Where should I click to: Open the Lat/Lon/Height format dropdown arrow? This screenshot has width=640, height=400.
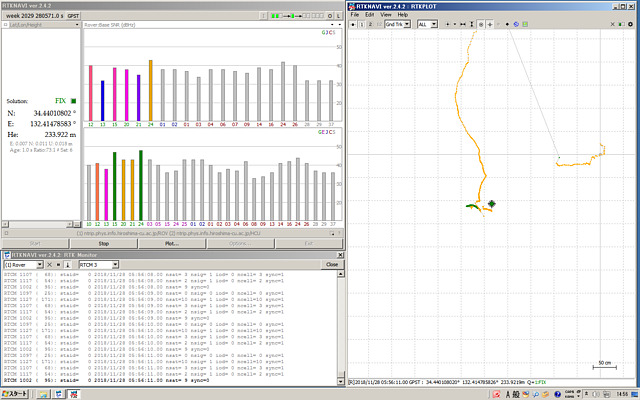coord(77,25)
